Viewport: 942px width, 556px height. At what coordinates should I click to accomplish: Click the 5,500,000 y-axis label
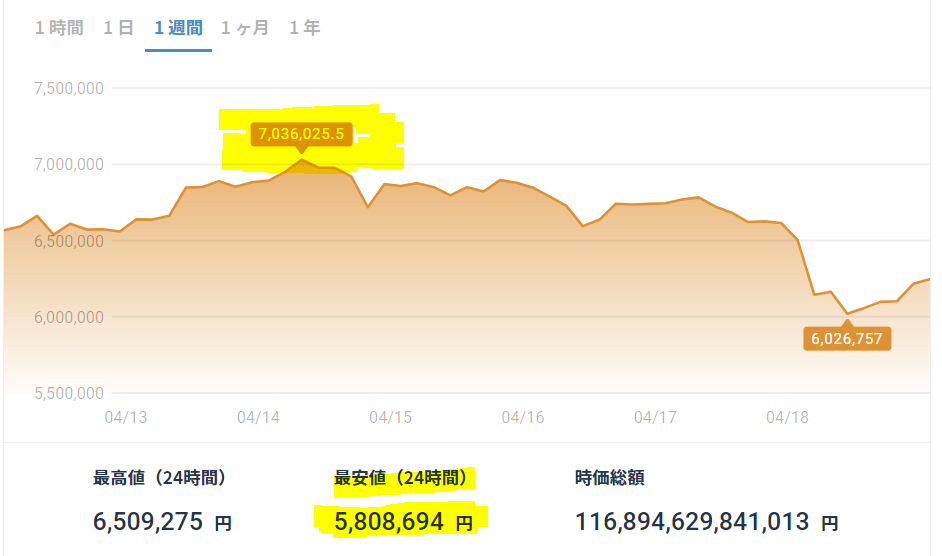point(69,393)
